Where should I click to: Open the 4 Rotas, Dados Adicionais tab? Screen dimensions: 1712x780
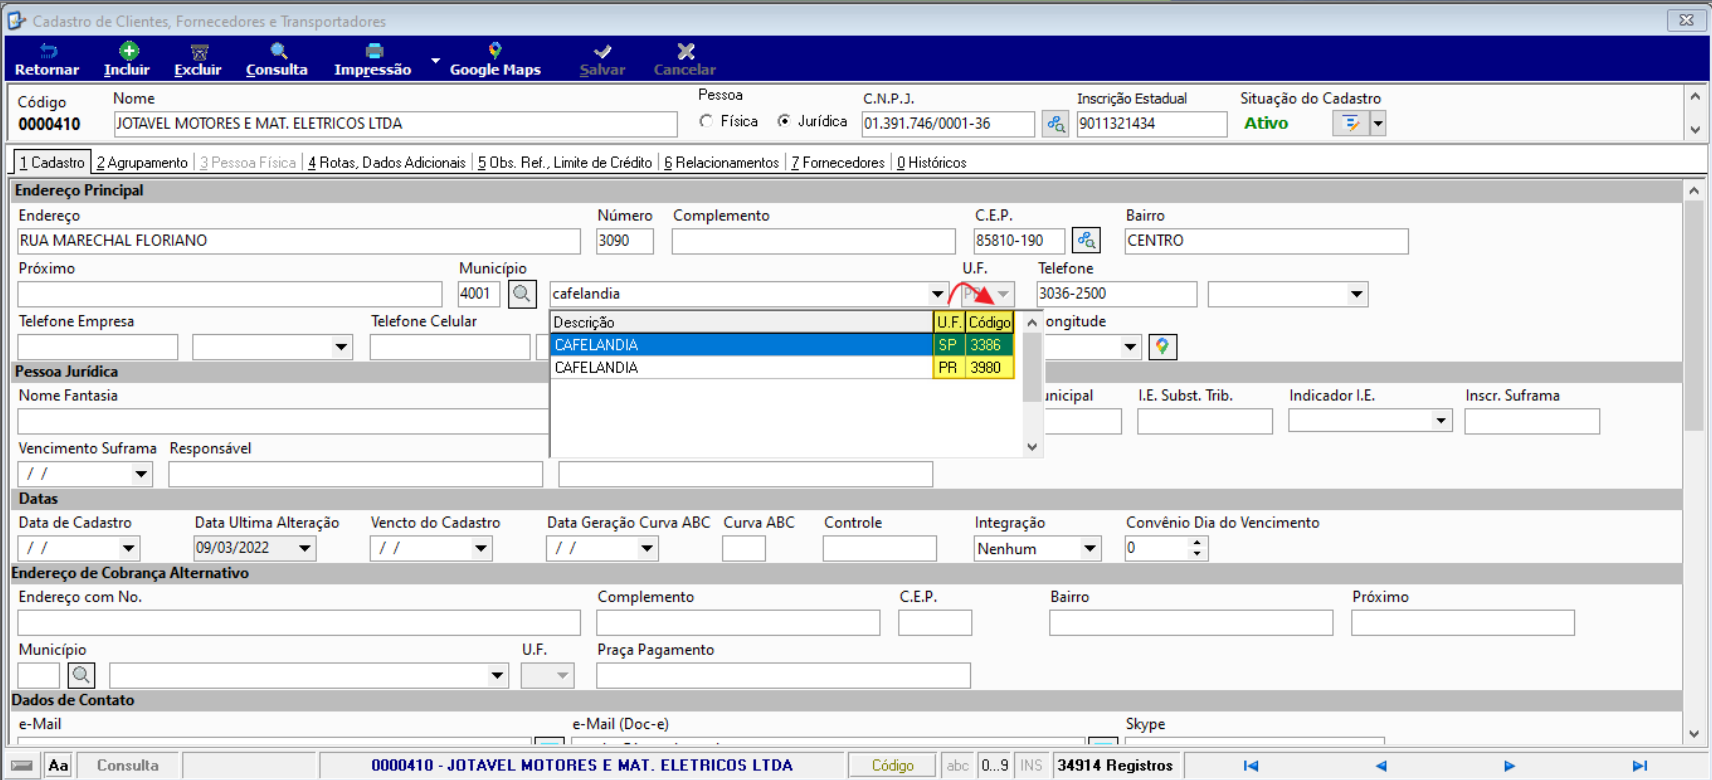coord(387,162)
